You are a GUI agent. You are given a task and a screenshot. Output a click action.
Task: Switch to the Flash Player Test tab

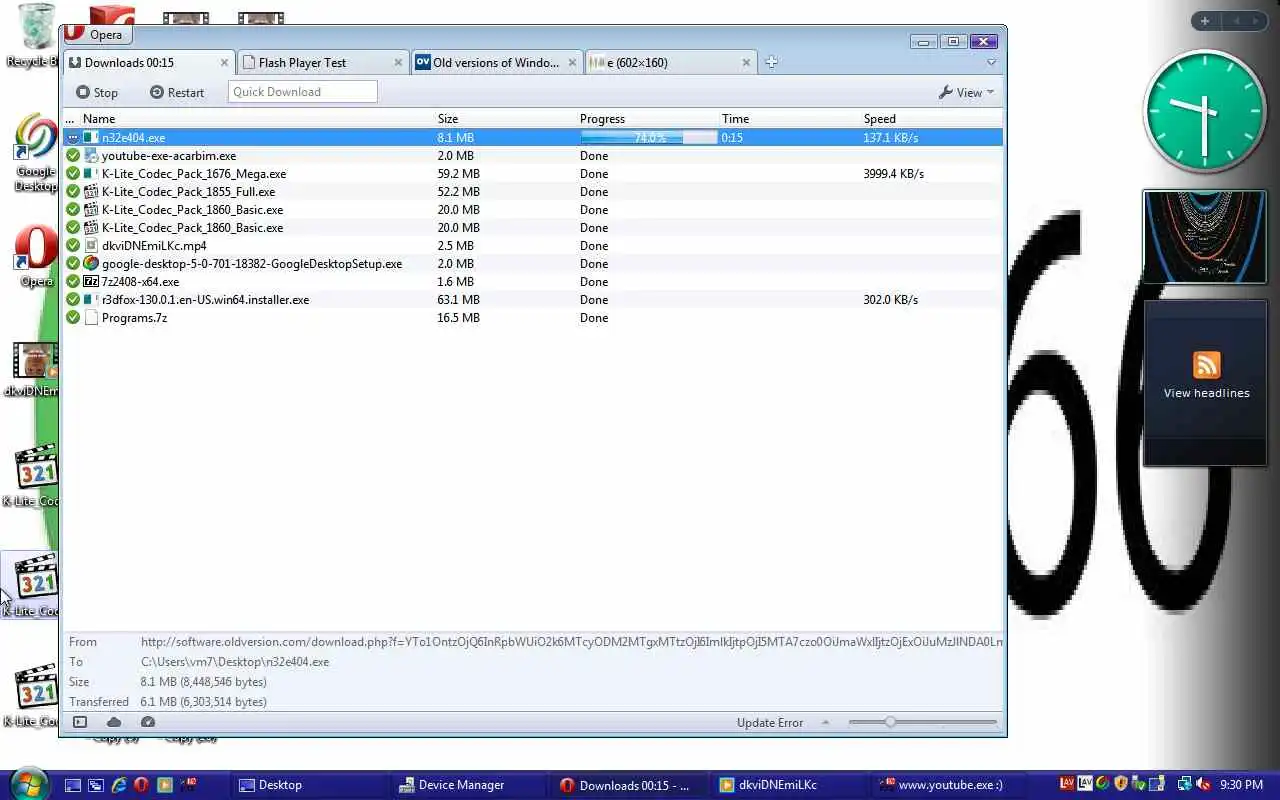coord(323,62)
